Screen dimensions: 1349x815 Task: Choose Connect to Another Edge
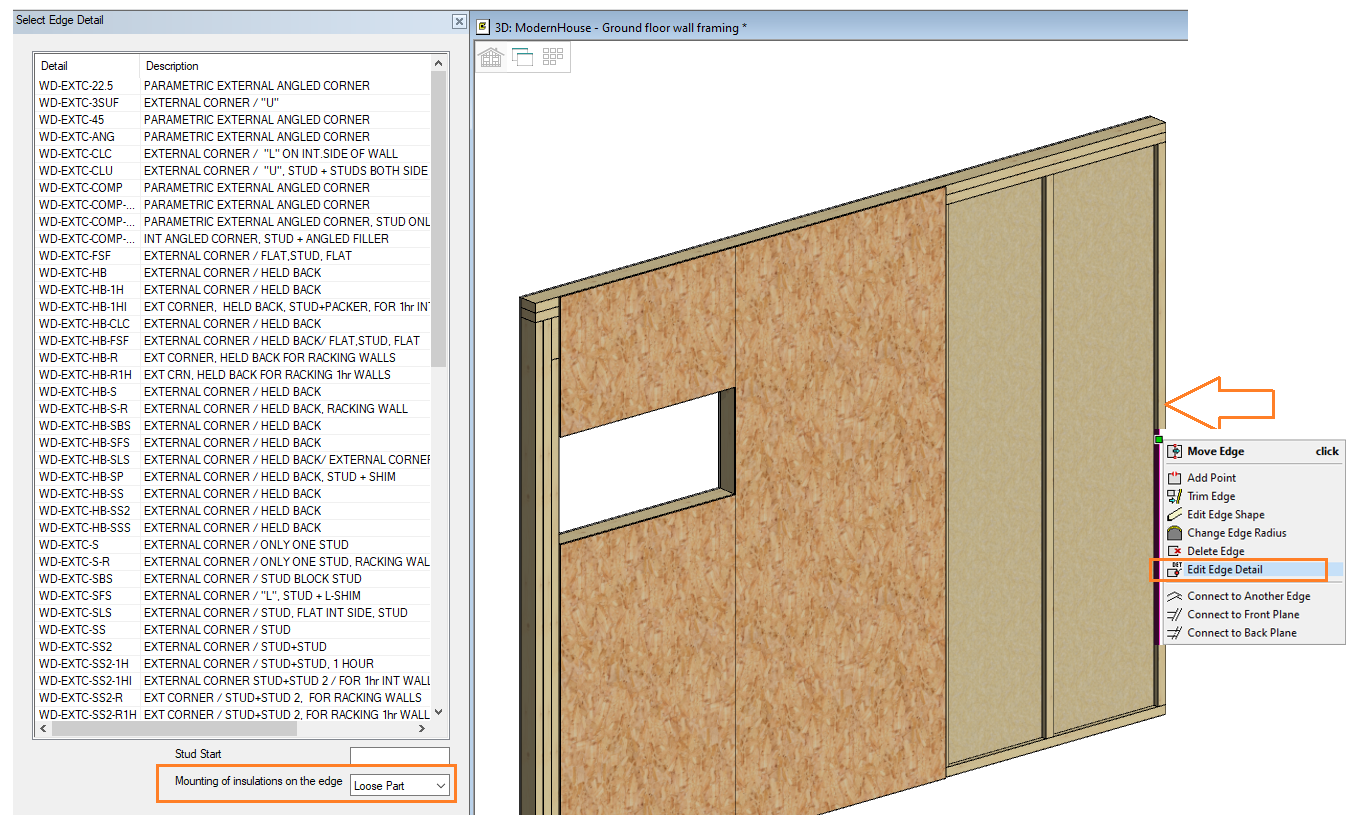point(1248,597)
